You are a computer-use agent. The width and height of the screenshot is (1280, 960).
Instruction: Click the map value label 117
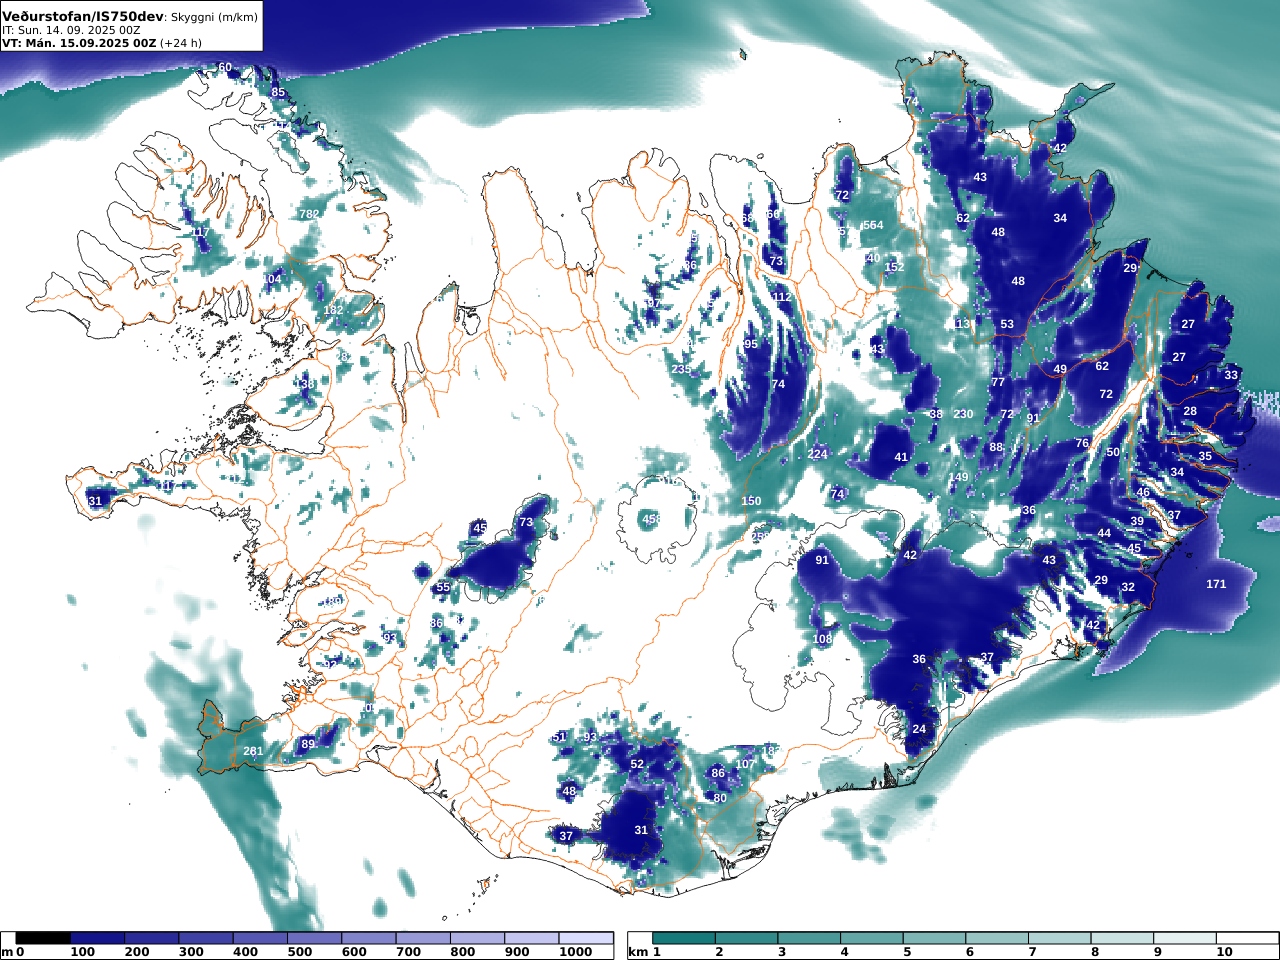(x=200, y=232)
